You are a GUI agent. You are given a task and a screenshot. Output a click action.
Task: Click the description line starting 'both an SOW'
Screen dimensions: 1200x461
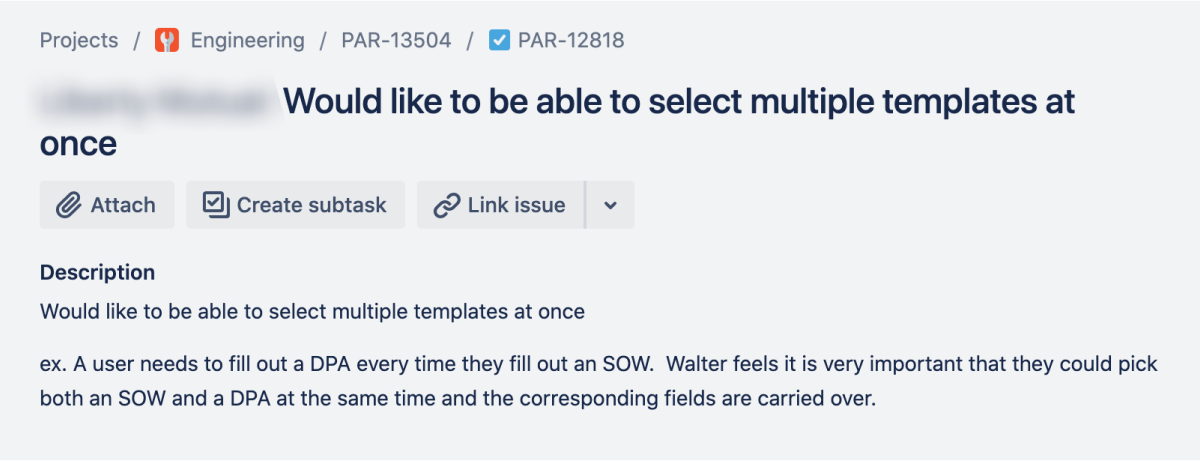click(x=457, y=398)
